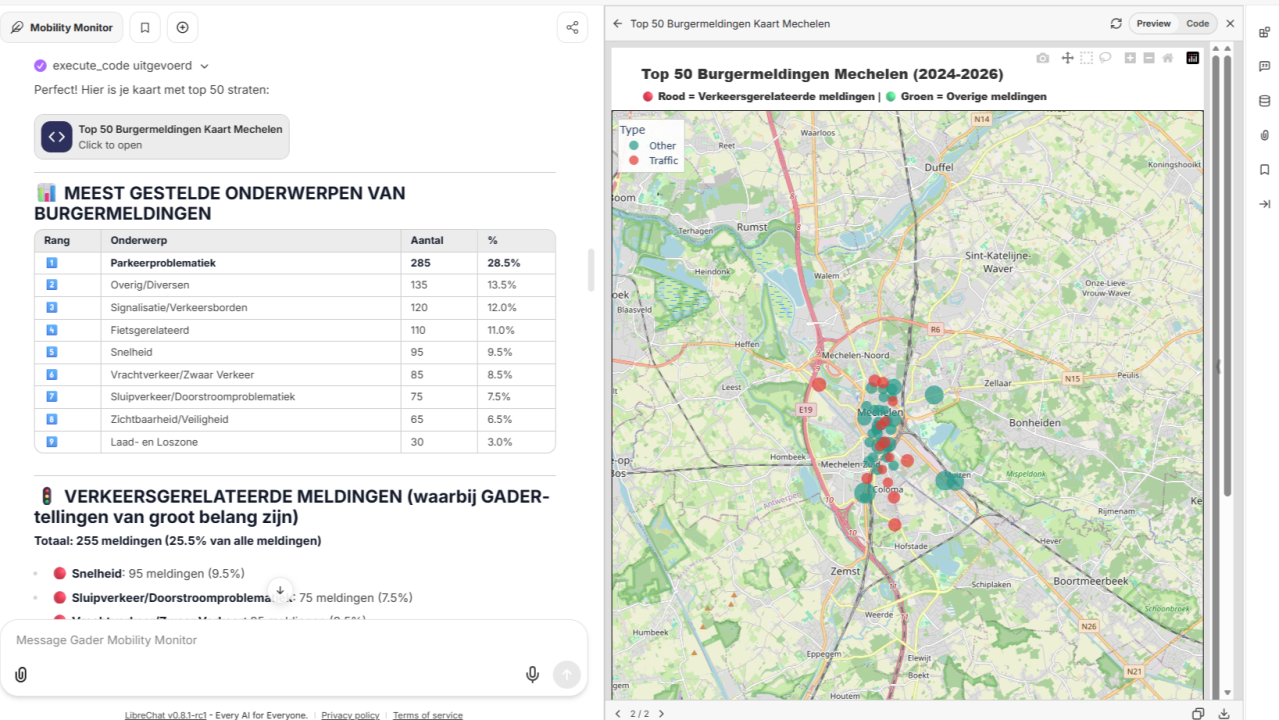Go to next artifact version
Screen dimensions: 1279x720
pos(661,714)
